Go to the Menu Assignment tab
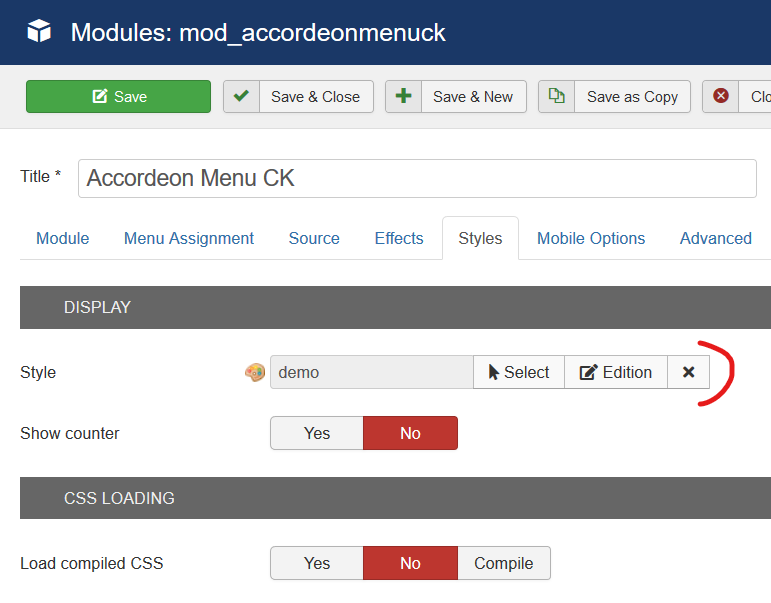The height and width of the screenshot is (603, 771). [x=189, y=239]
